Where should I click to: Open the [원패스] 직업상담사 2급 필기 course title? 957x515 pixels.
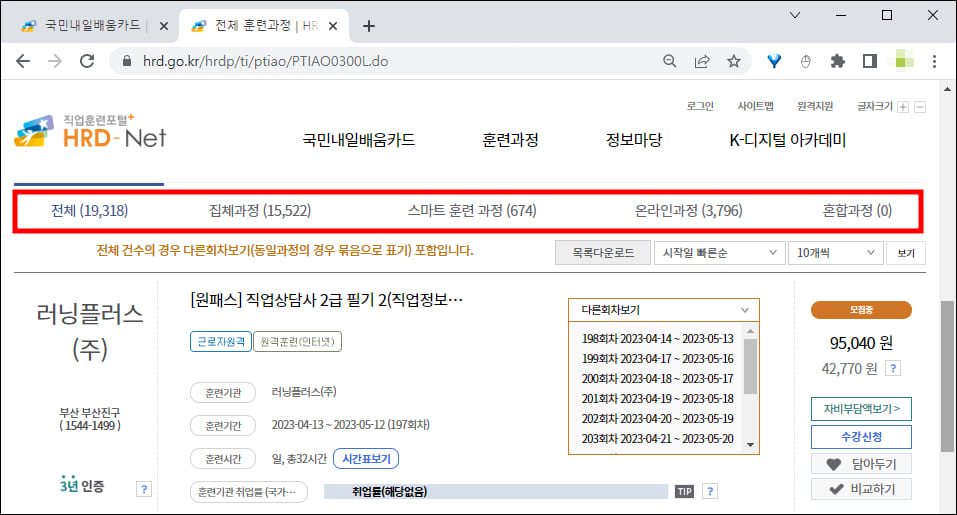click(327, 300)
